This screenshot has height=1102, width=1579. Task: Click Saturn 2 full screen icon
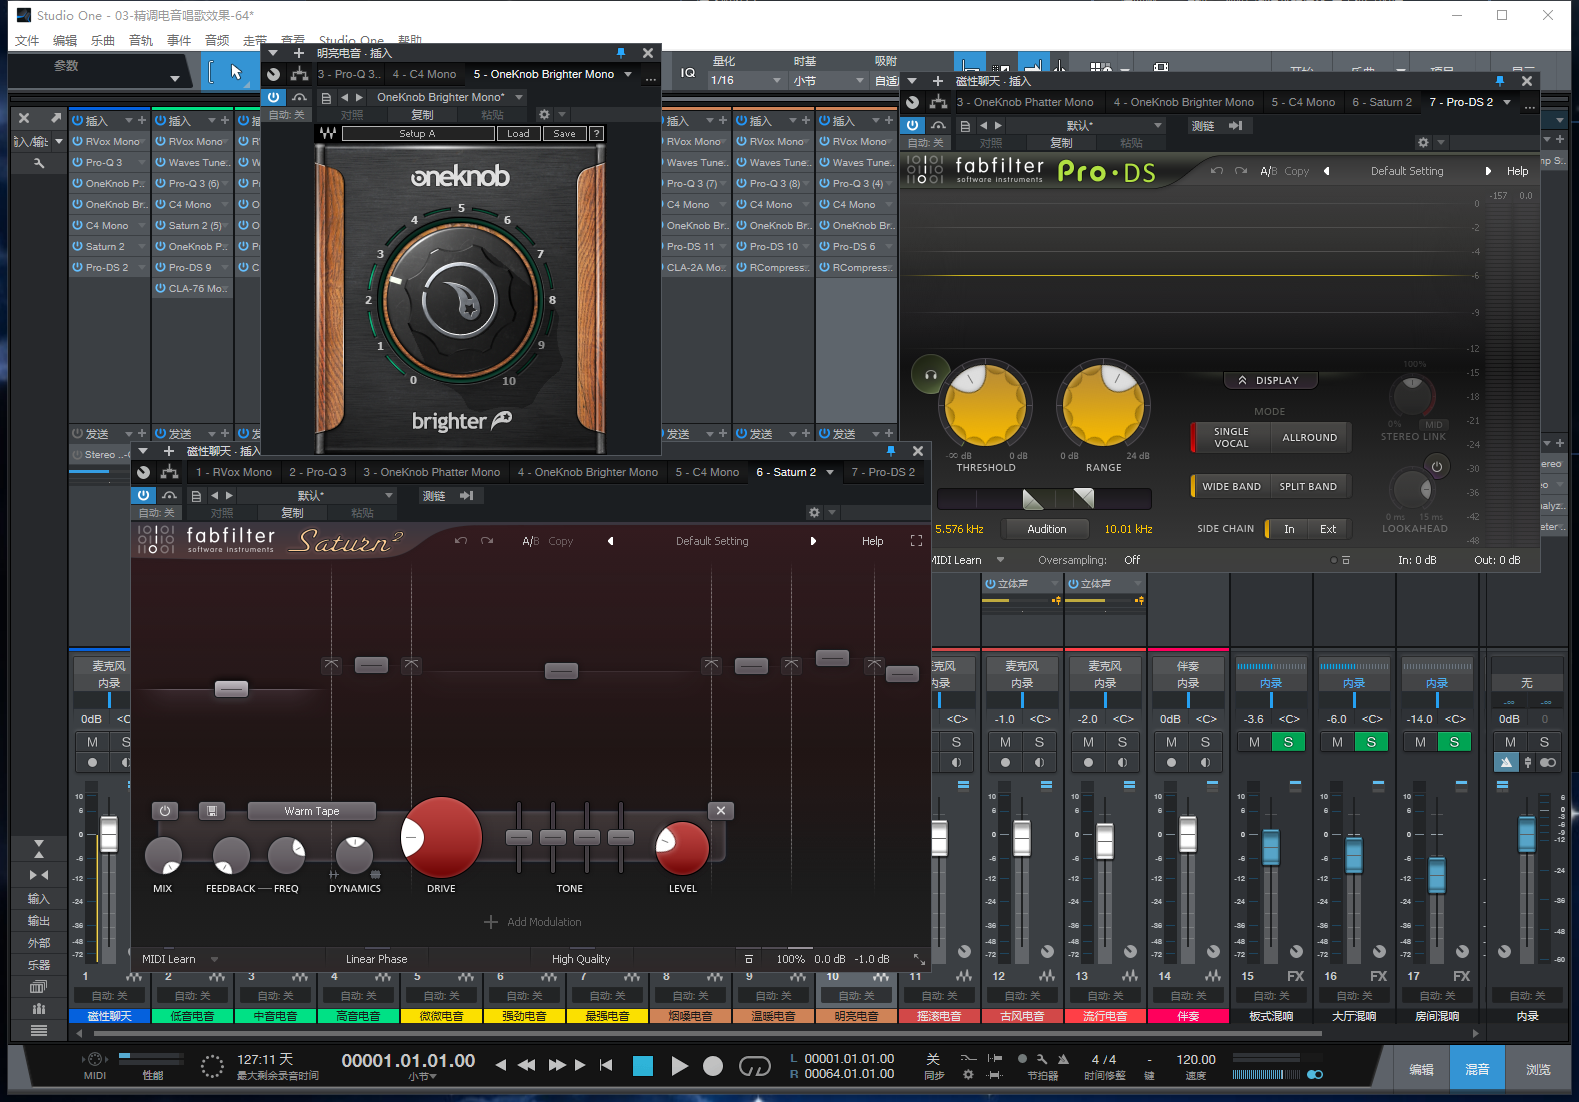pyautogui.click(x=915, y=541)
